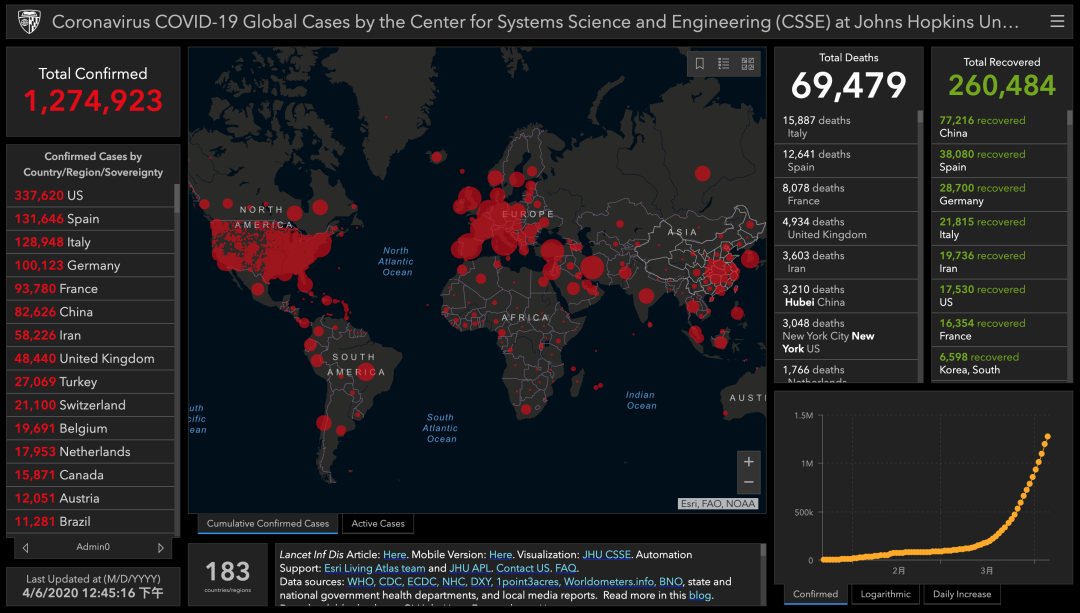This screenshot has width=1080, height=613.
Task: Select Netherlands in confirmed cases list
Action: (90, 452)
